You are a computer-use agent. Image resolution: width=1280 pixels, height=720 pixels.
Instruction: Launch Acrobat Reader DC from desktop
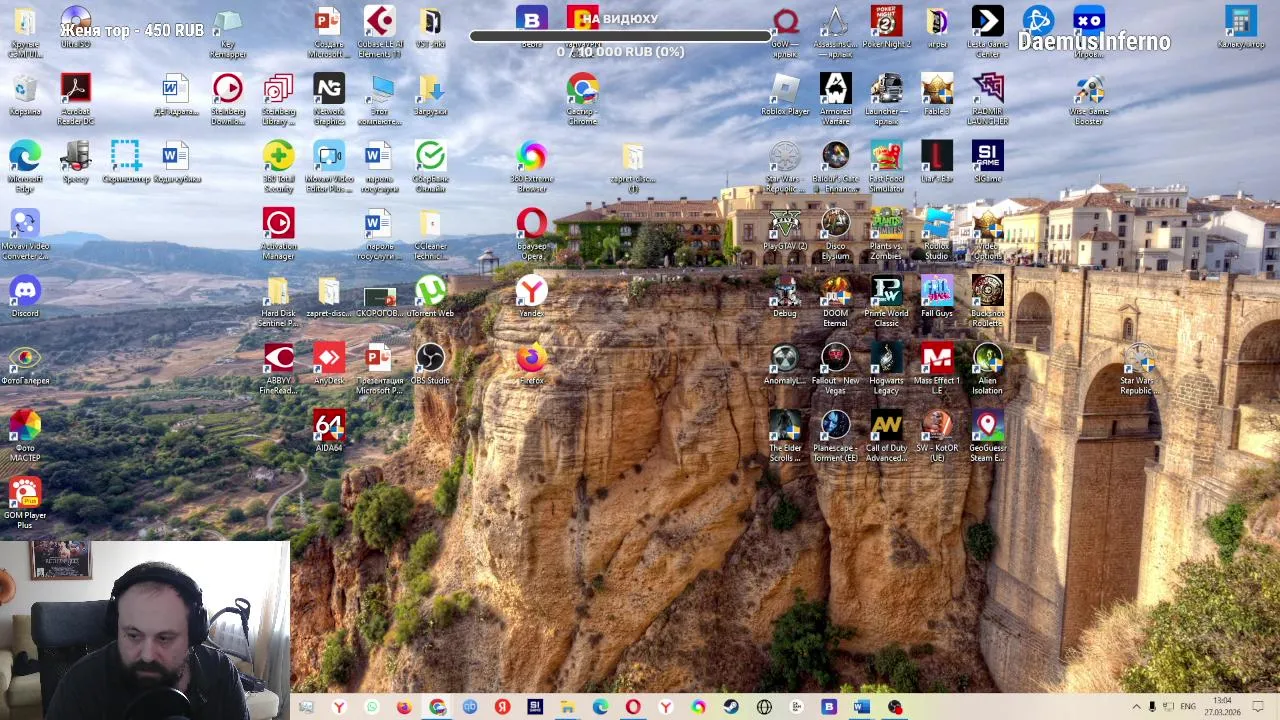pyautogui.click(x=76, y=99)
